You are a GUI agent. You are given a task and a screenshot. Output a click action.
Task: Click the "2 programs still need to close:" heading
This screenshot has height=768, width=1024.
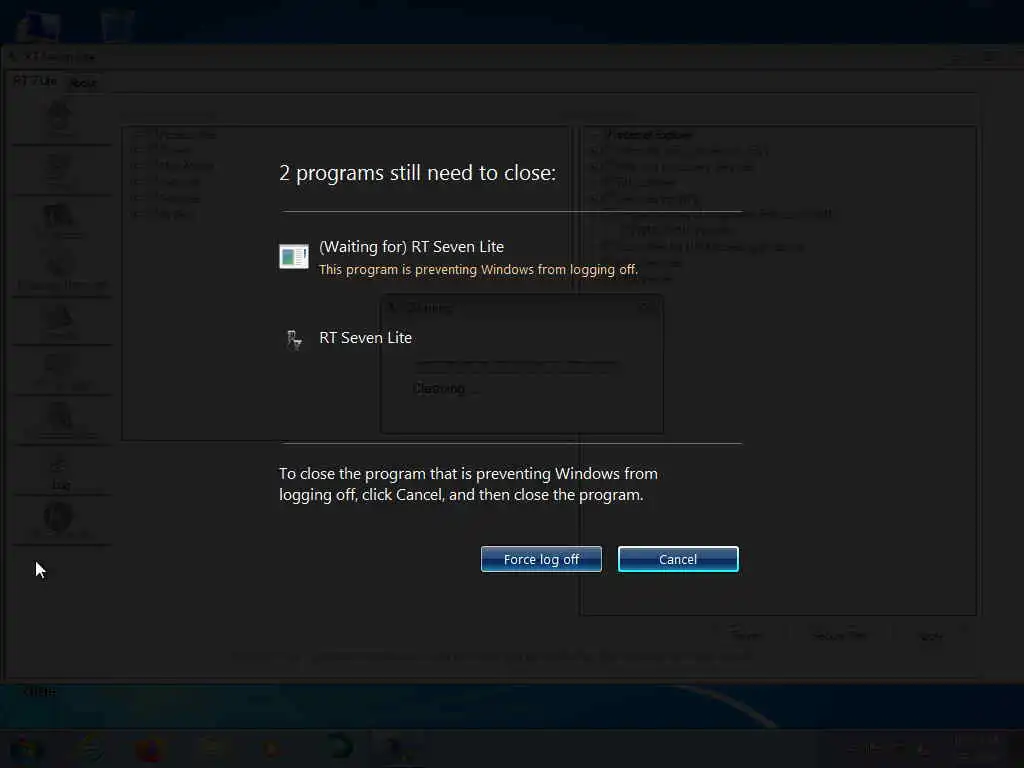coord(417,173)
